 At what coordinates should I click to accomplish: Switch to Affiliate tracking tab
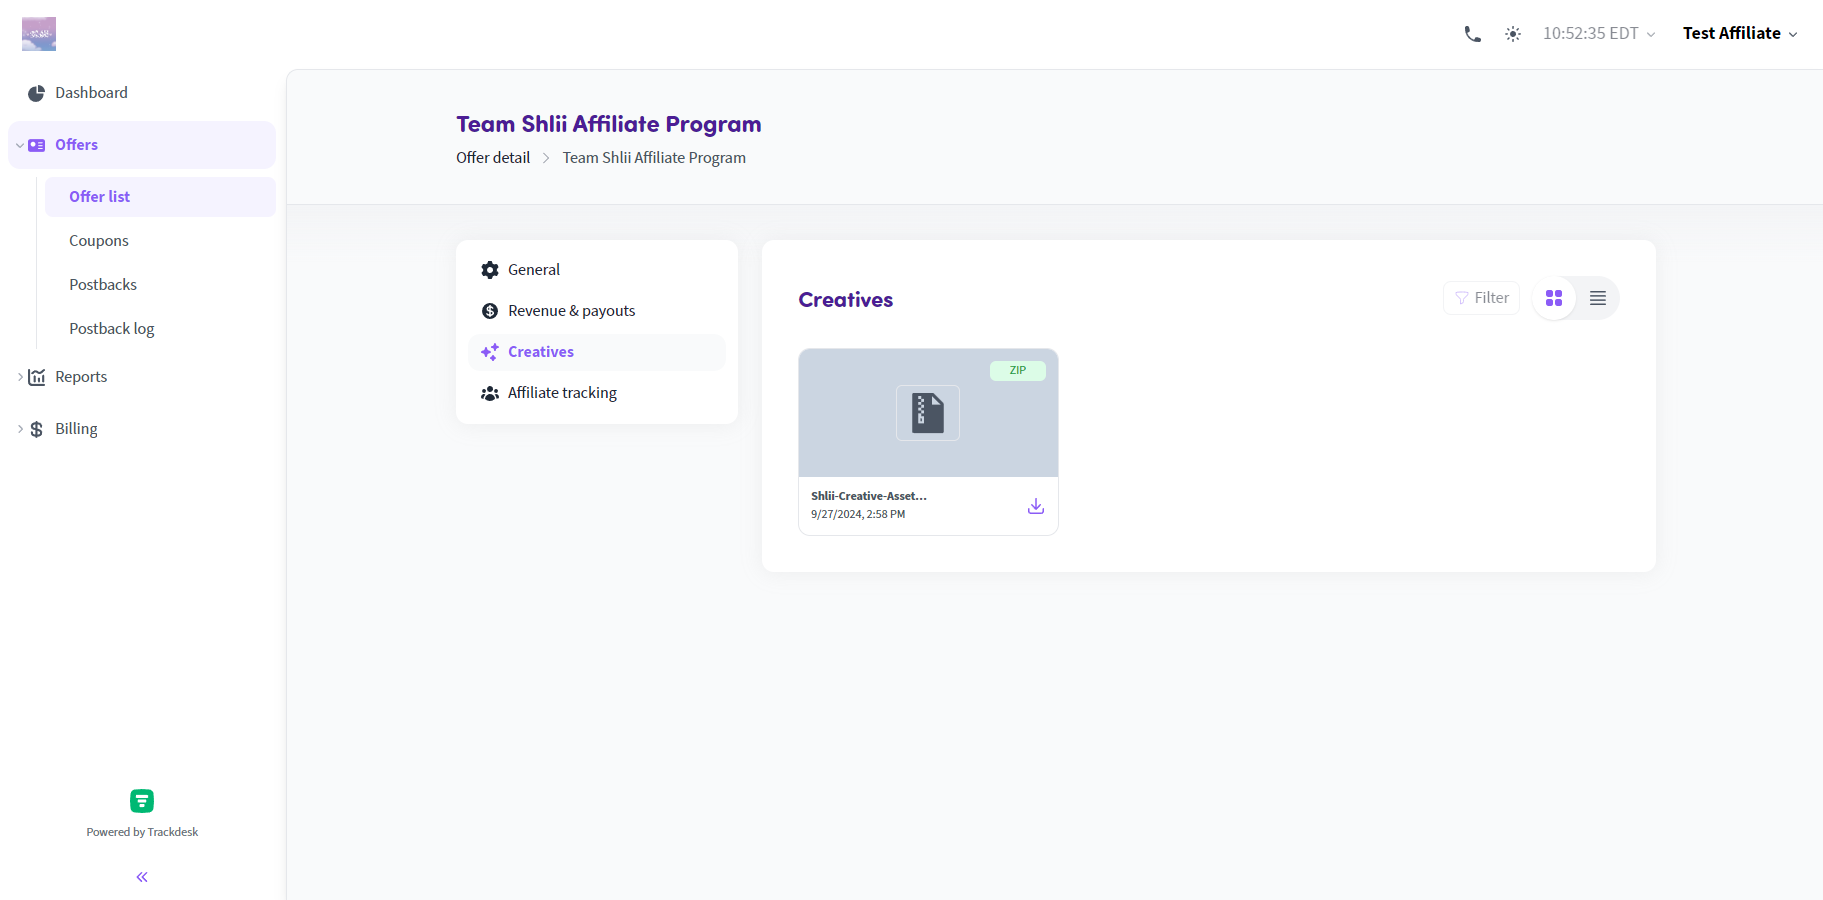597,393
